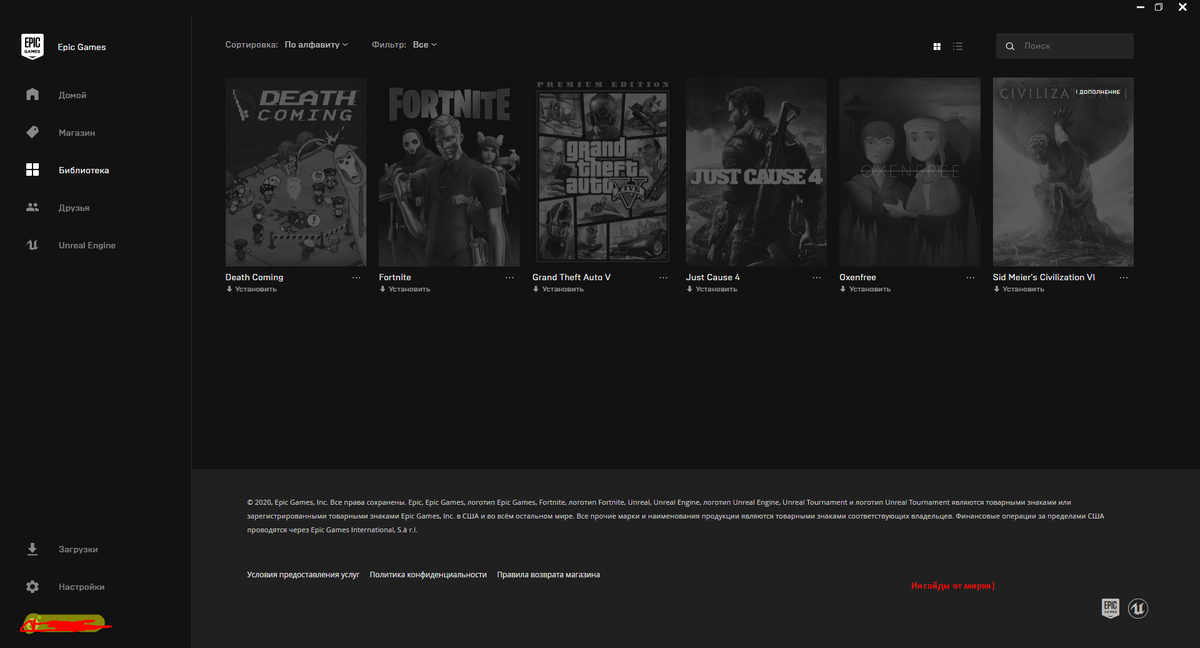1200x648 pixels.
Task: Click the Sid Meier's Civilization VI title
Action: coord(1044,277)
